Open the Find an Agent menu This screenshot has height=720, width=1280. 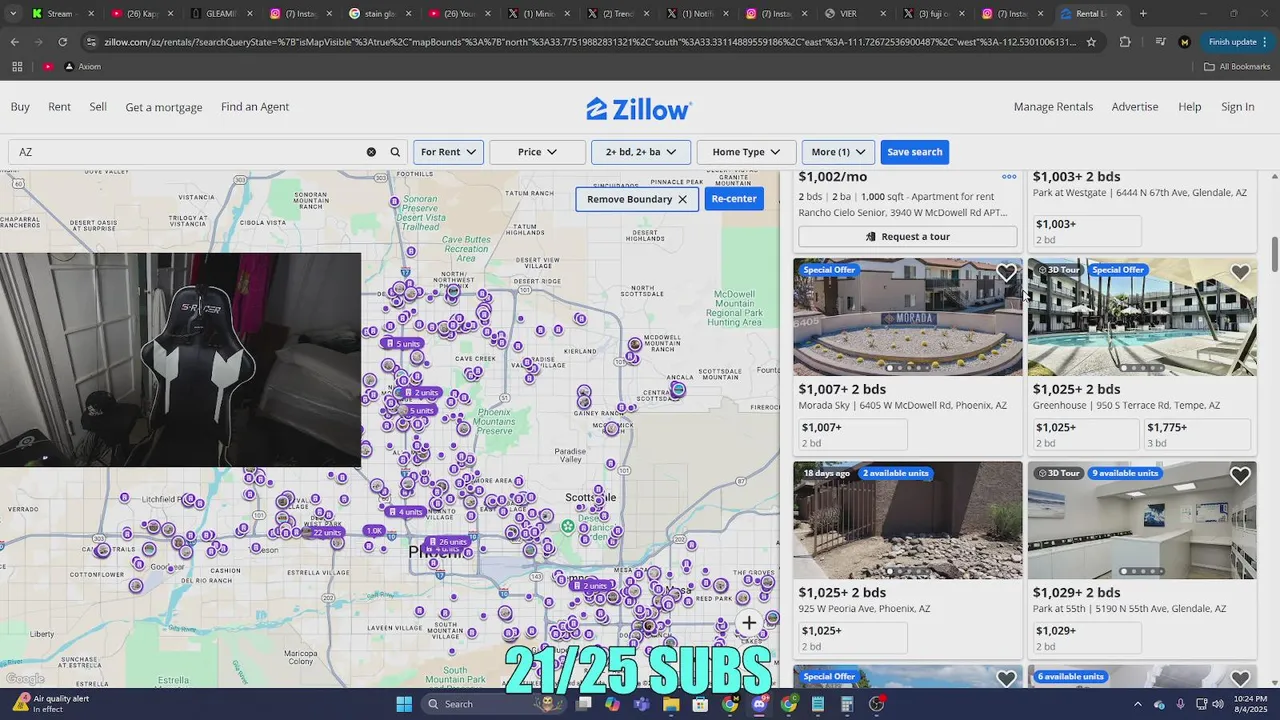(x=255, y=107)
